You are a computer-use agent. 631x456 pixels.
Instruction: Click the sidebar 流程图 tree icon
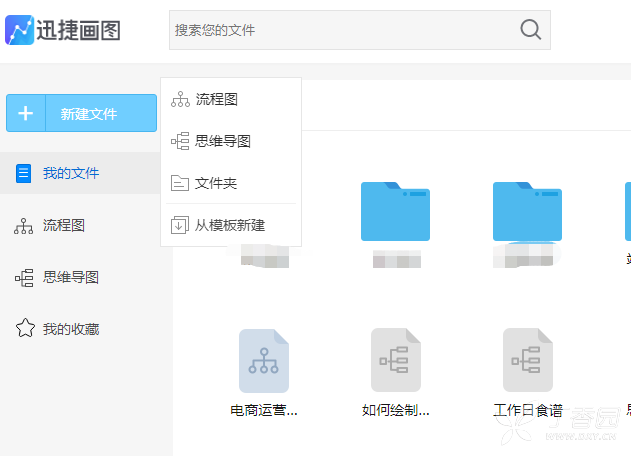coord(24,226)
